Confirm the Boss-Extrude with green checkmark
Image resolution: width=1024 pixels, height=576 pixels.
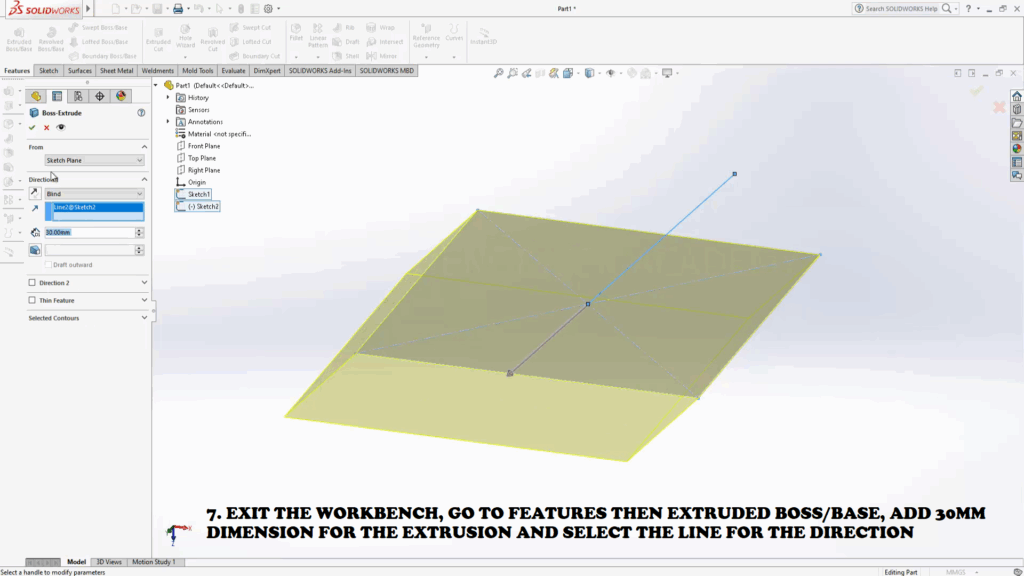[32, 128]
